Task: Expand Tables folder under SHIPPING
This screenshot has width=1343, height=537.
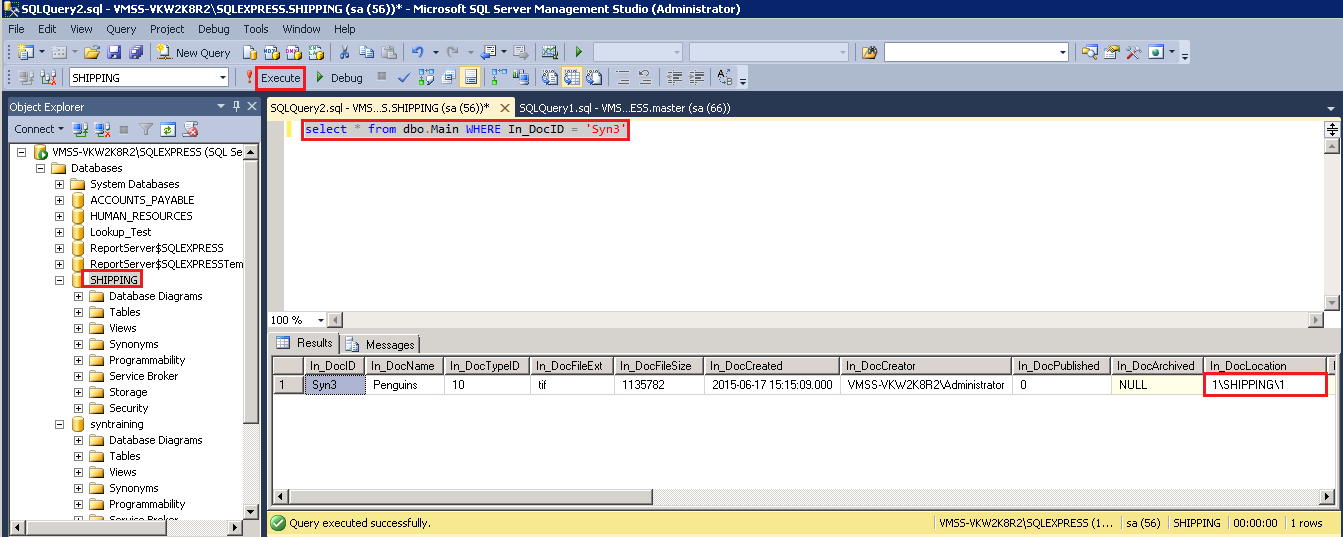Action: (x=79, y=312)
